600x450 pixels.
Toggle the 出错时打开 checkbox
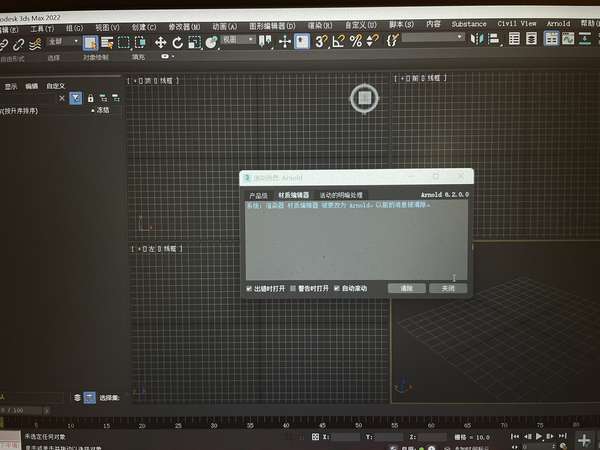click(249, 289)
